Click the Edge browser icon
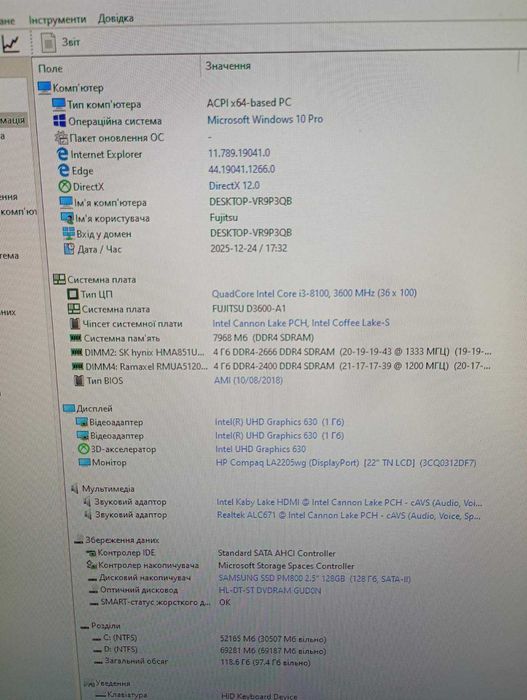 pyautogui.click(x=64, y=170)
